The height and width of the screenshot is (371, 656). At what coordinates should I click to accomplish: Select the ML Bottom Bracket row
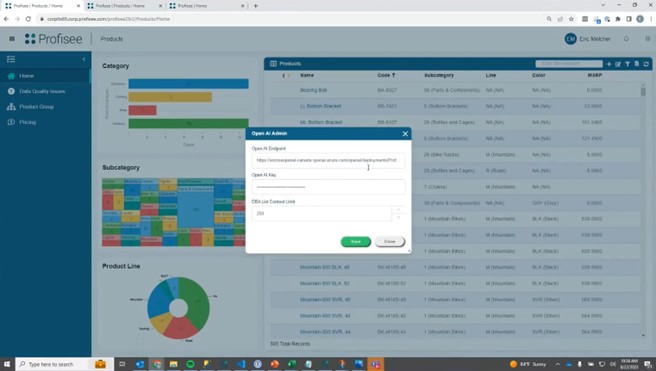[x=455, y=122]
